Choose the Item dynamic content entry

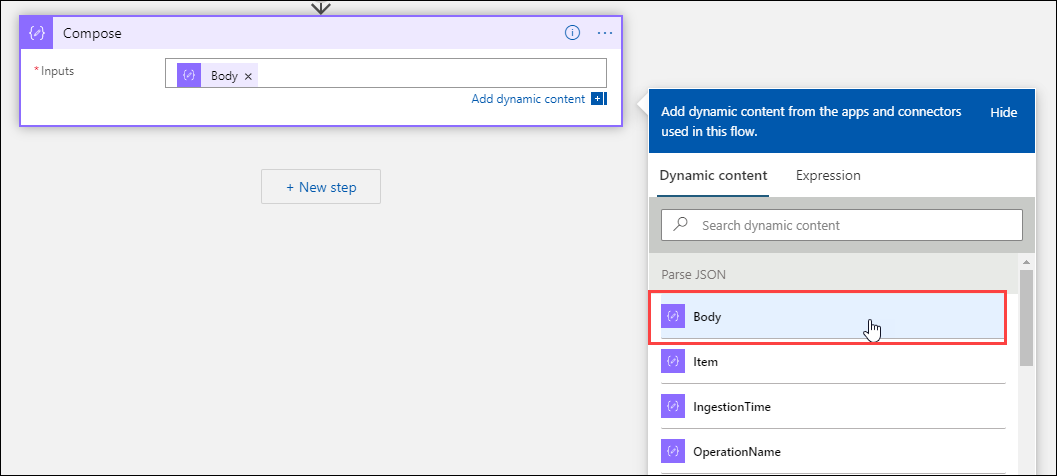pos(705,362)
